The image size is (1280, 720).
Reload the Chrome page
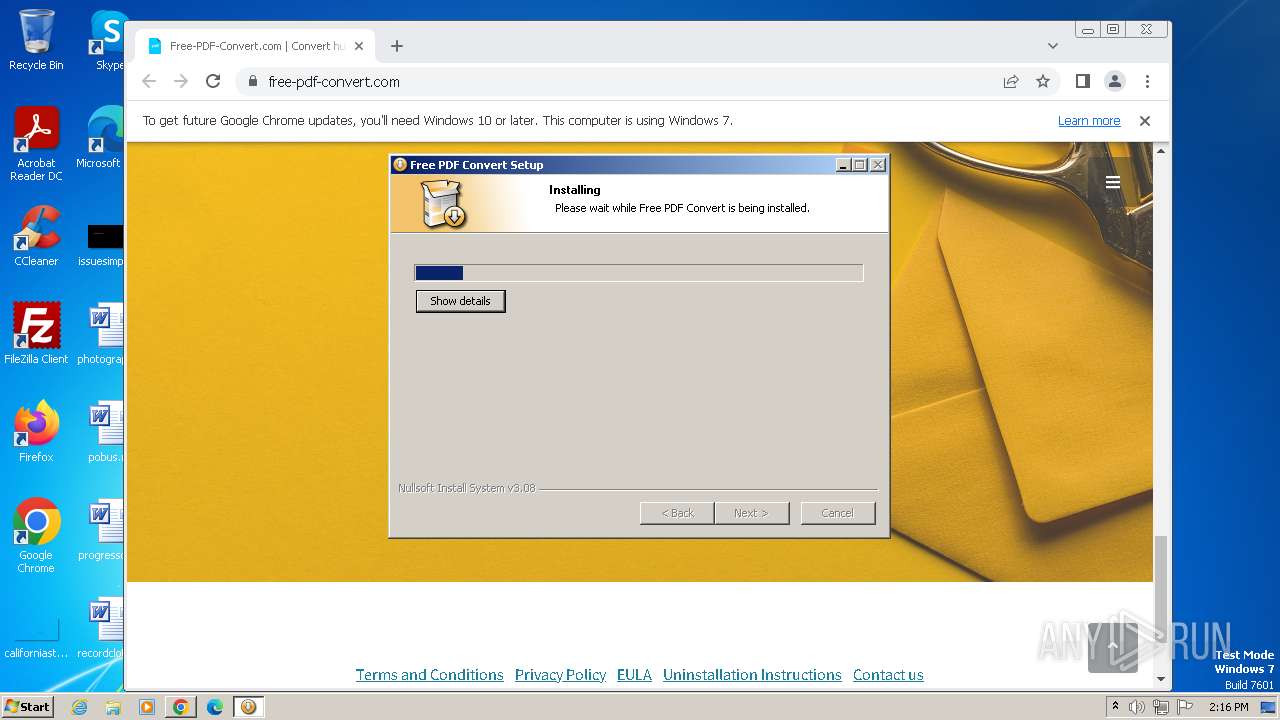213,82
